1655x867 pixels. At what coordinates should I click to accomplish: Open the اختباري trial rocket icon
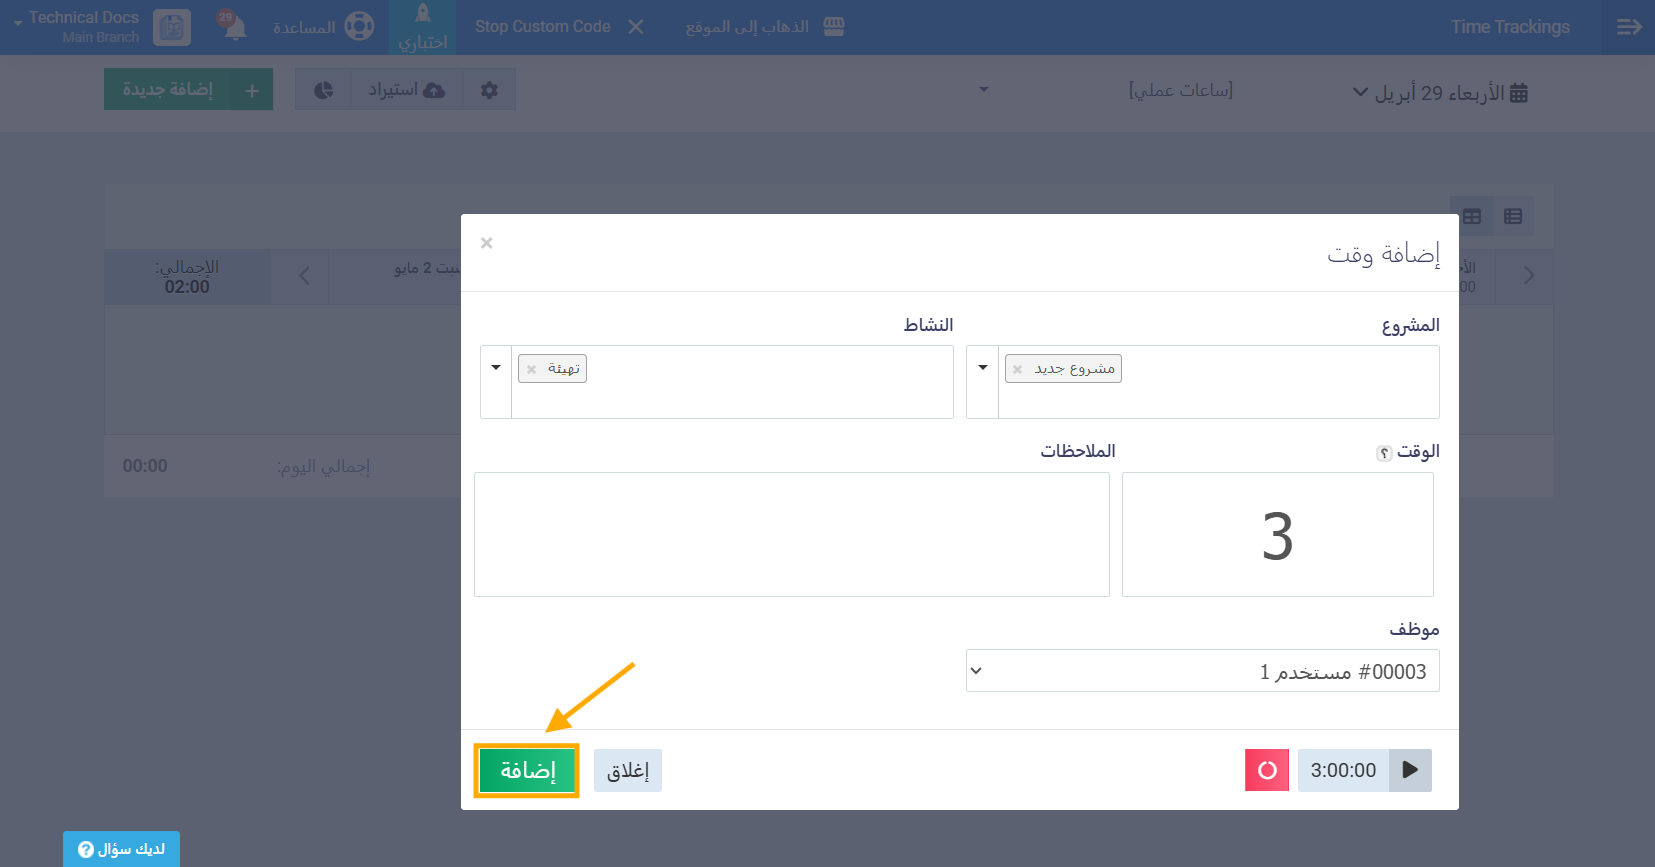(x=423, y=27)
